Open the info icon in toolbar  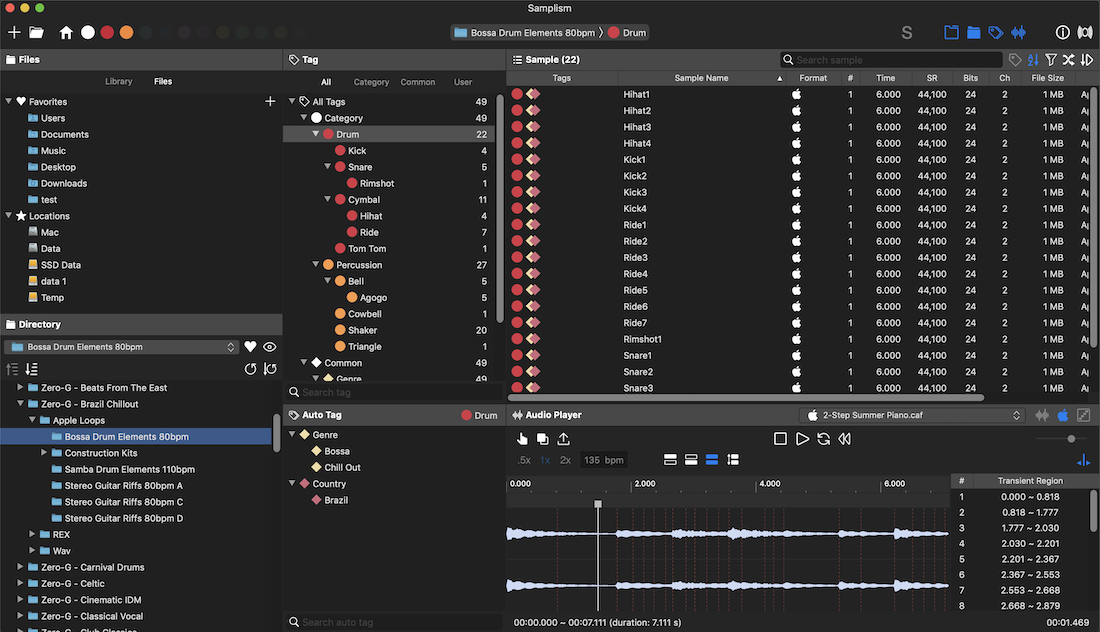click(x=1063, y=32)
